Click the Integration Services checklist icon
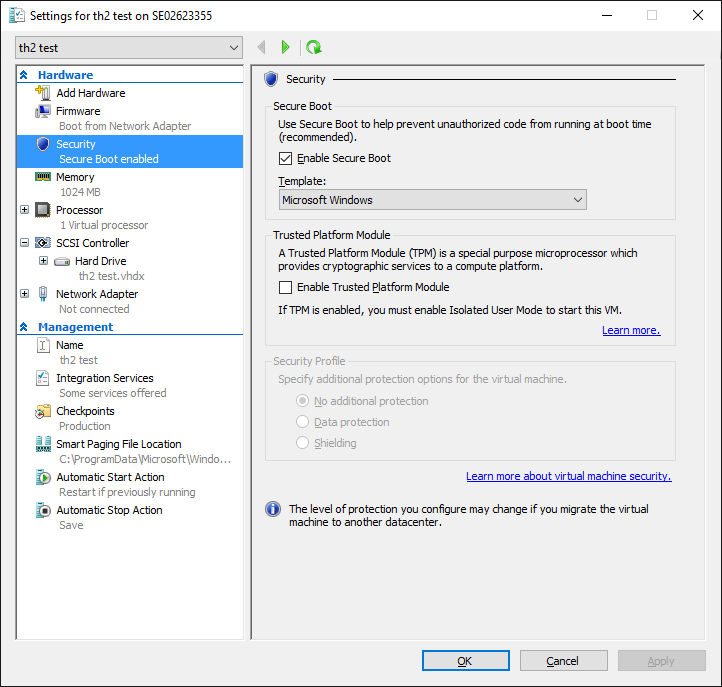 pos(42,378)
